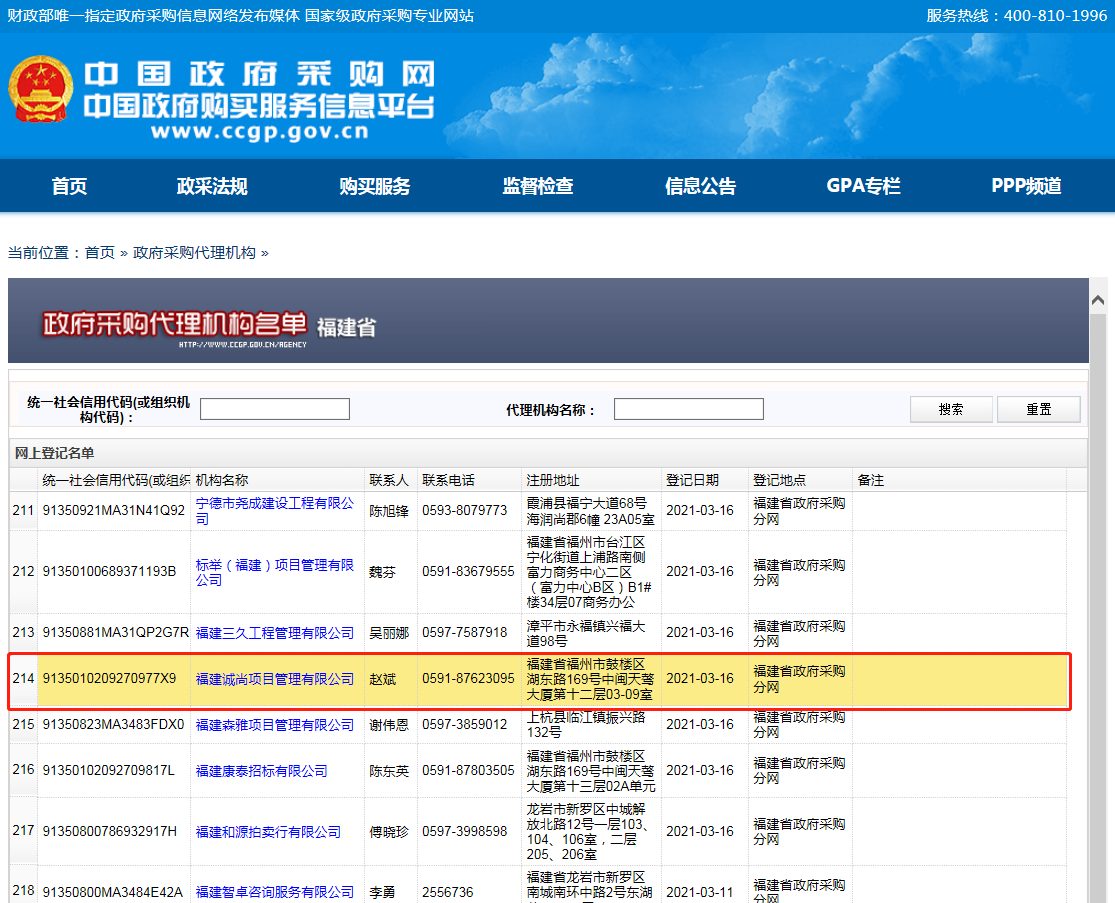The image size is (1115, 903).
Task: Click the date 2021-03-11 in row 218
Action: pos(700,892)
